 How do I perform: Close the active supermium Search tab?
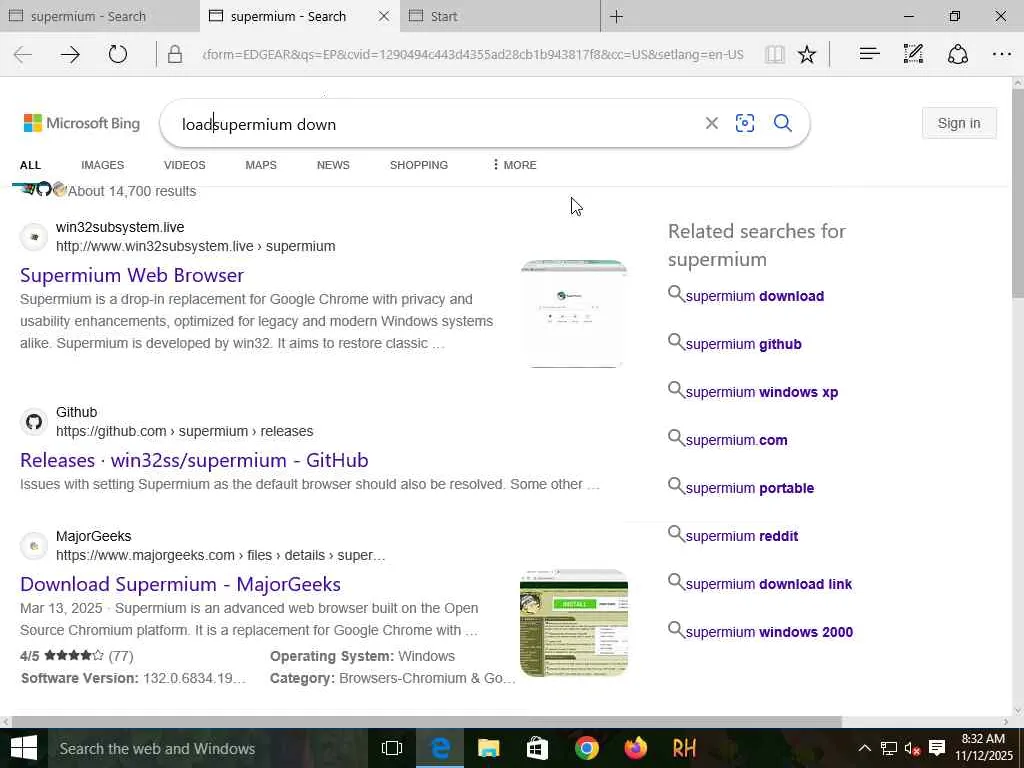(x=384, y=16)
